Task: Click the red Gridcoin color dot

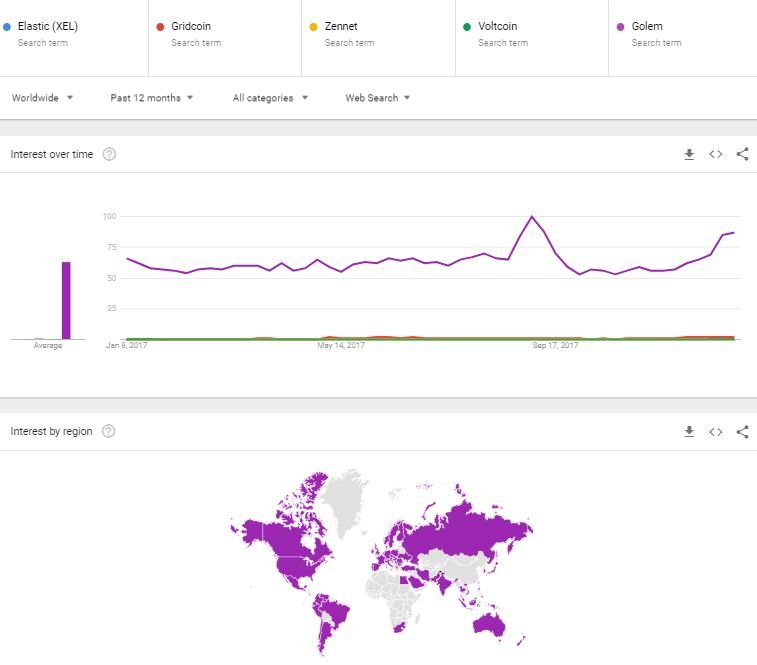Action: coord(160,27)
